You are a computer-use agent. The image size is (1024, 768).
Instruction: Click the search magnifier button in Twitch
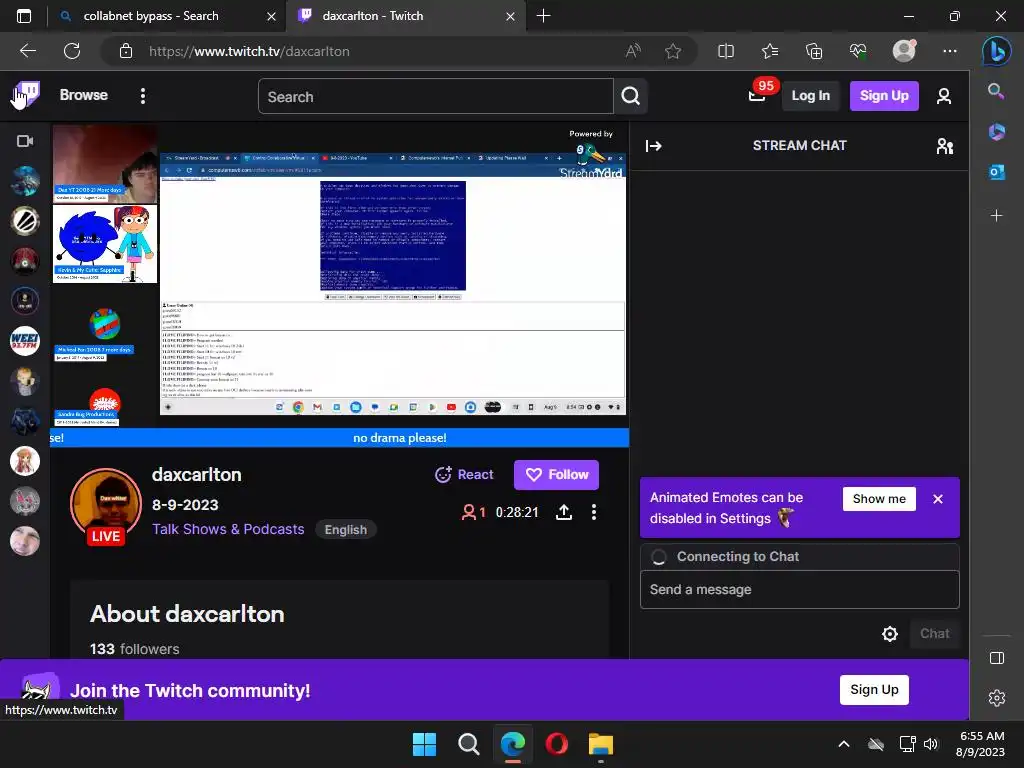pos(630,96)
